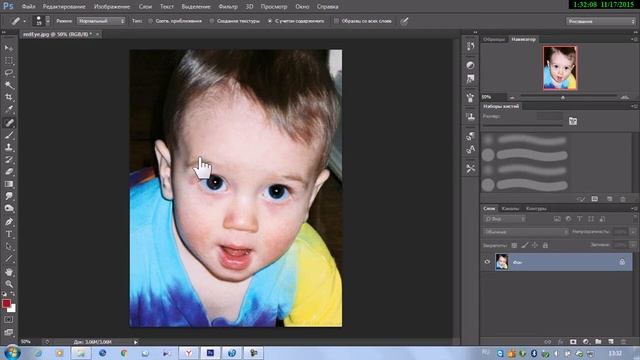Open the Clone Source panel icon
The image size is (640, 360).
(x=471, y=117)
